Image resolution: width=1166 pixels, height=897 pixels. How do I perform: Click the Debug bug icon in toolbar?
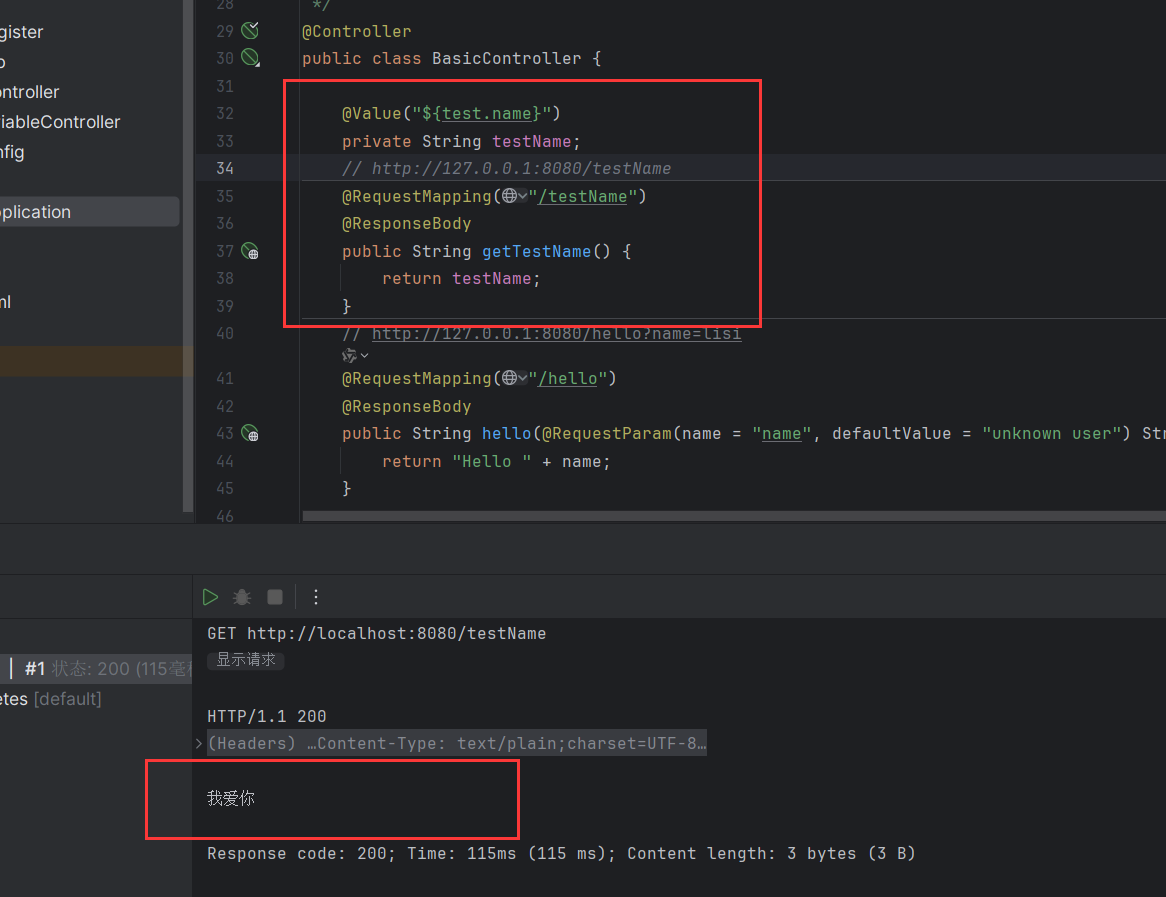(242, 597)
